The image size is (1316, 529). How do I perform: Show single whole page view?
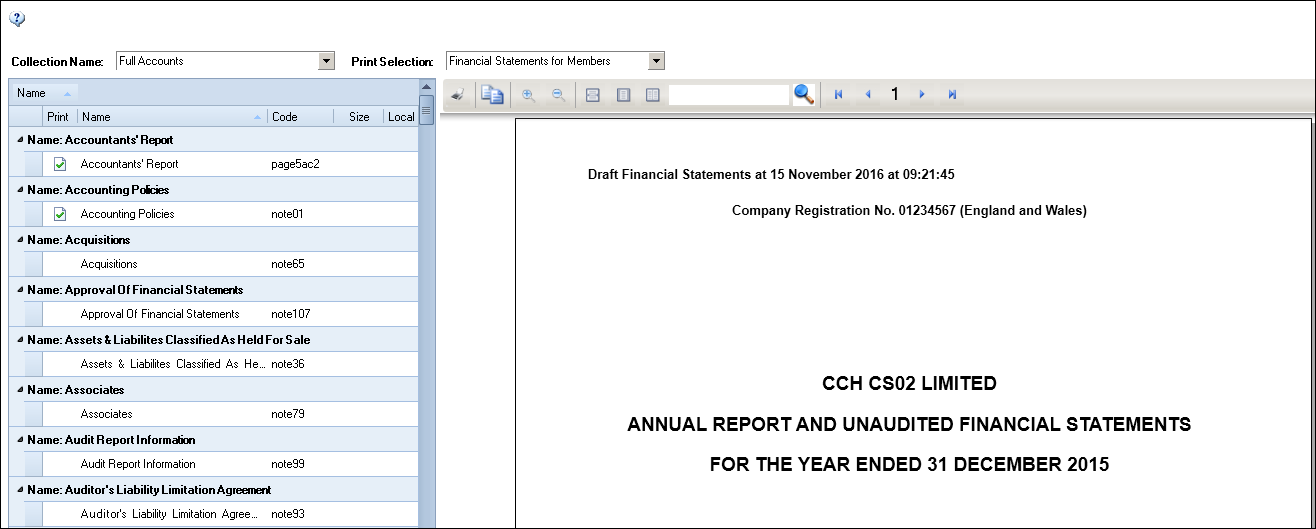623,95
